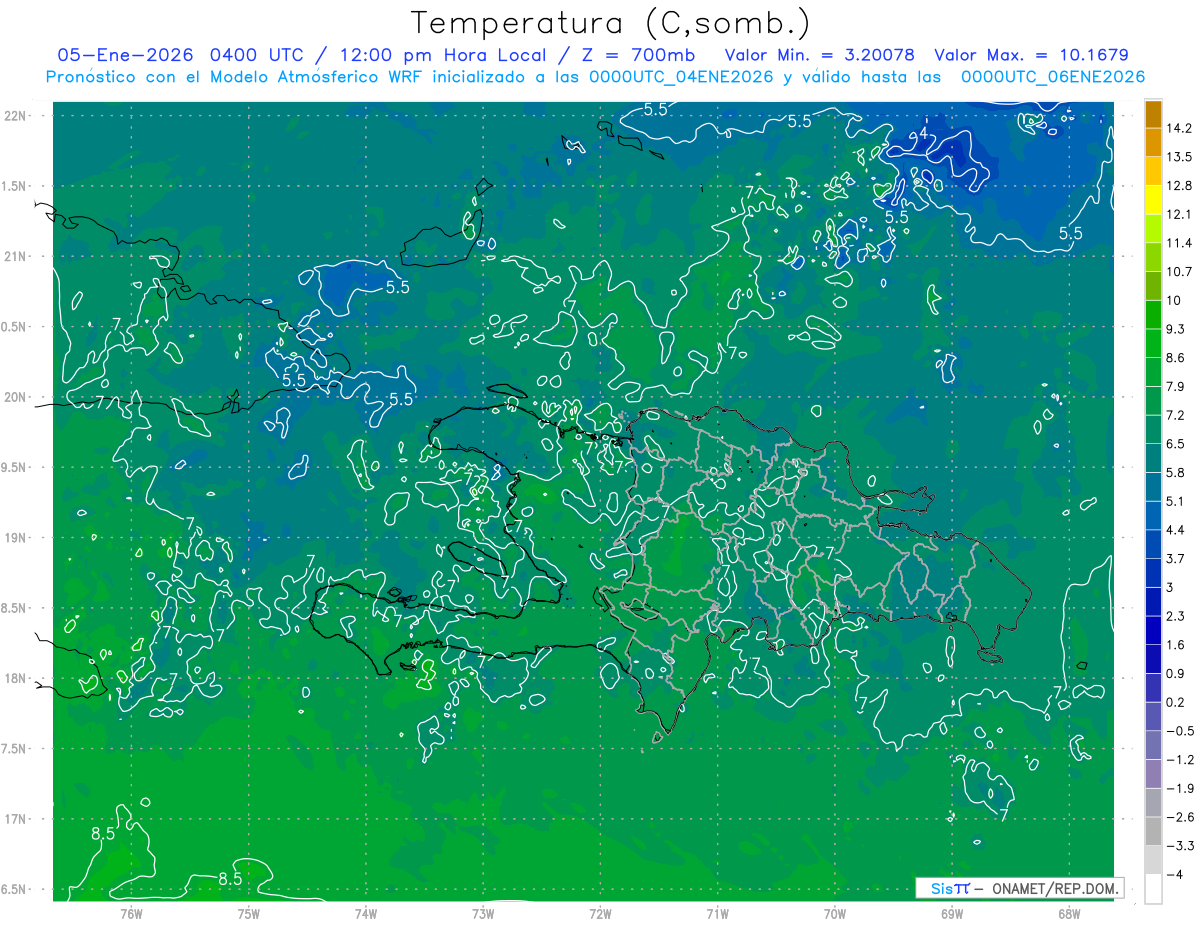Click the "72W" longitude axis label
This screenshot has width=1200, height=927.
click(x=600, y=913)
